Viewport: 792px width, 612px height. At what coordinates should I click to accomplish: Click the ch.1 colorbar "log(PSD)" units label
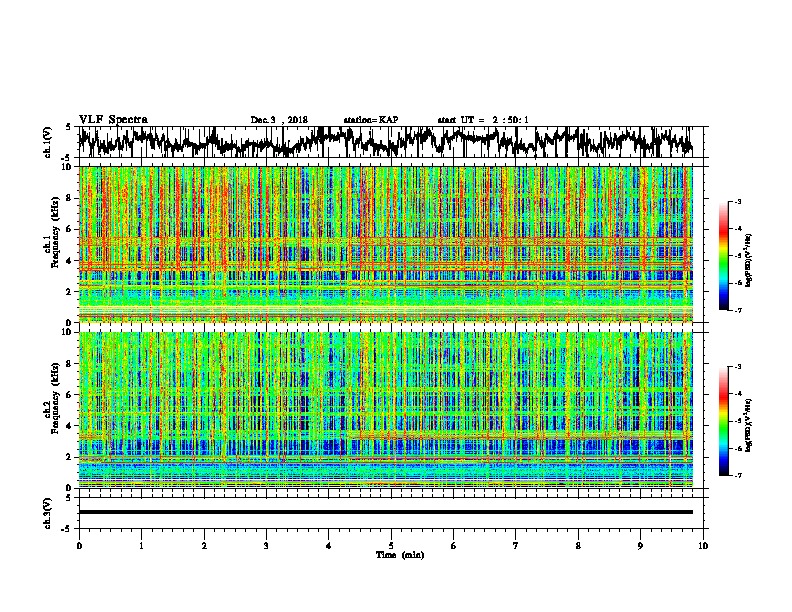749,261
